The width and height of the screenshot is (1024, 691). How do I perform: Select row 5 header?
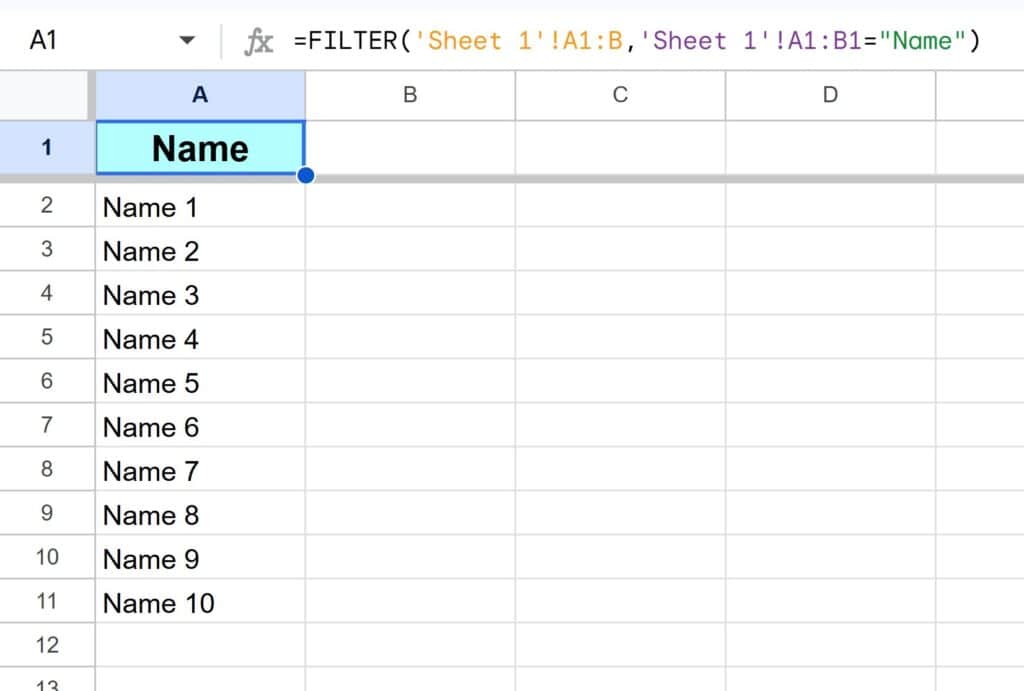[47, 337]
